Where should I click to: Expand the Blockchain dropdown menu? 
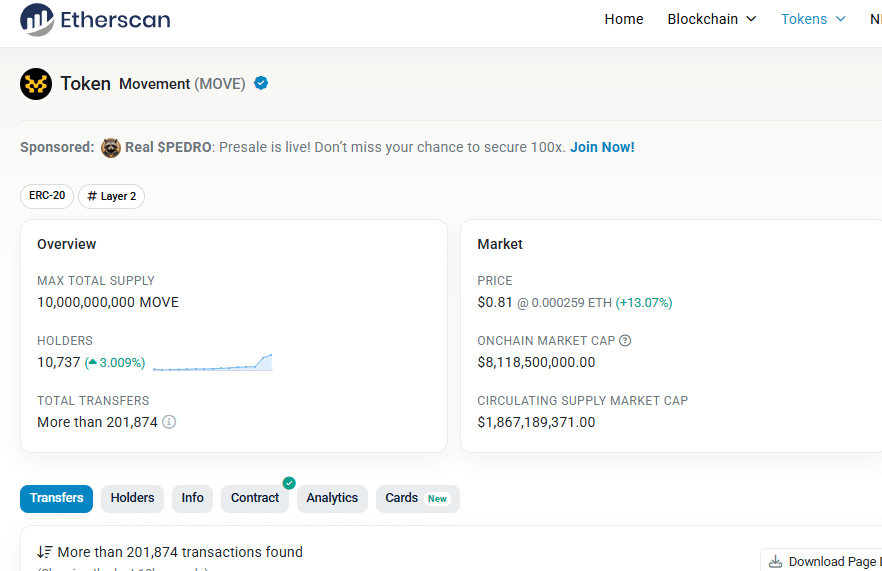pos(711,19)
